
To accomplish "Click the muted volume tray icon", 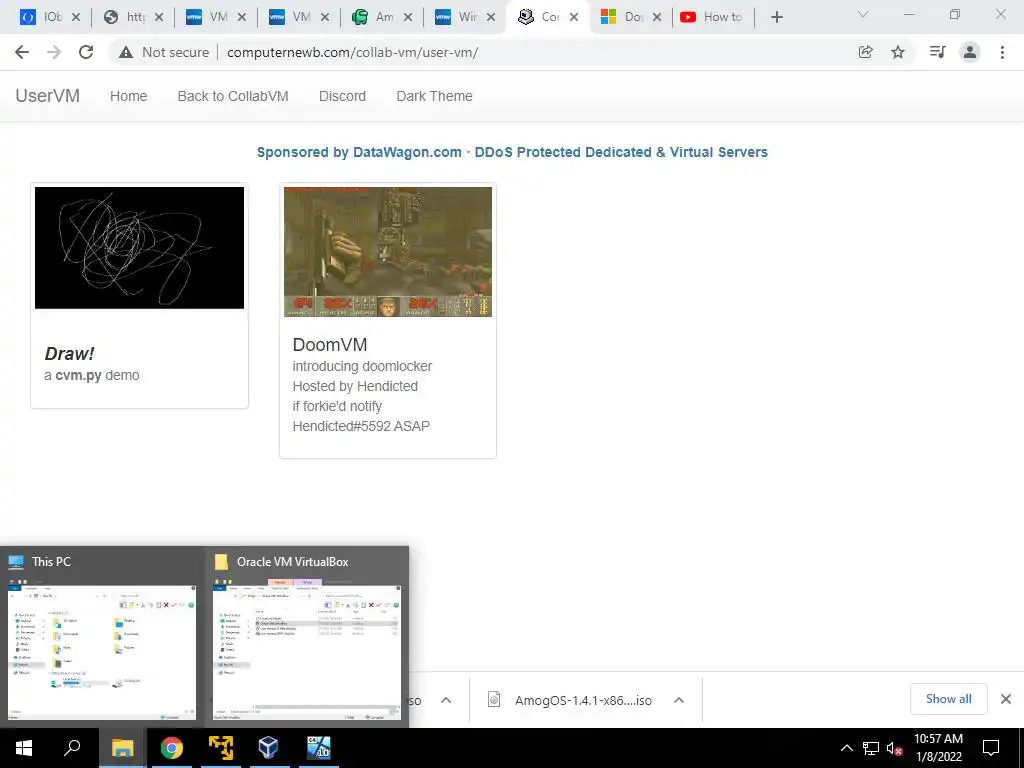I will (894, 748).
